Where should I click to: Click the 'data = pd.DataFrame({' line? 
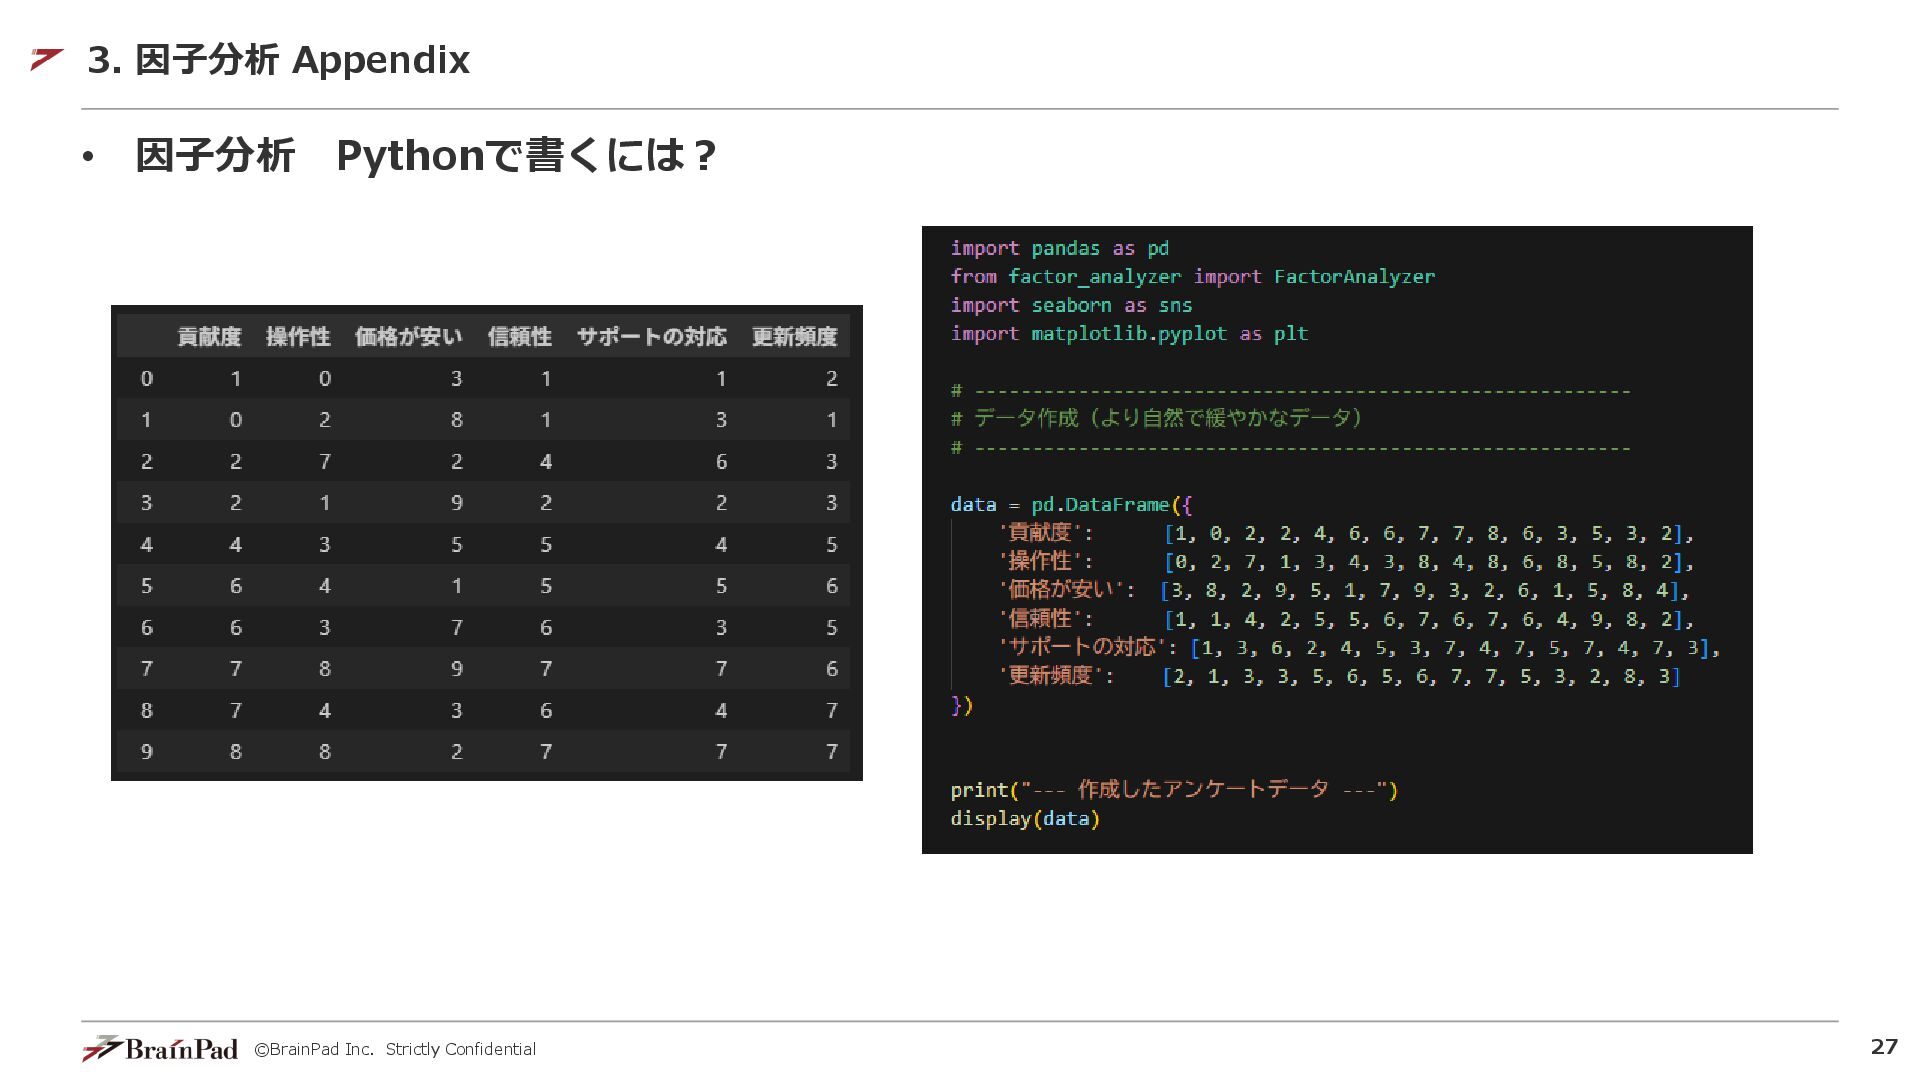pos(1071,505)
